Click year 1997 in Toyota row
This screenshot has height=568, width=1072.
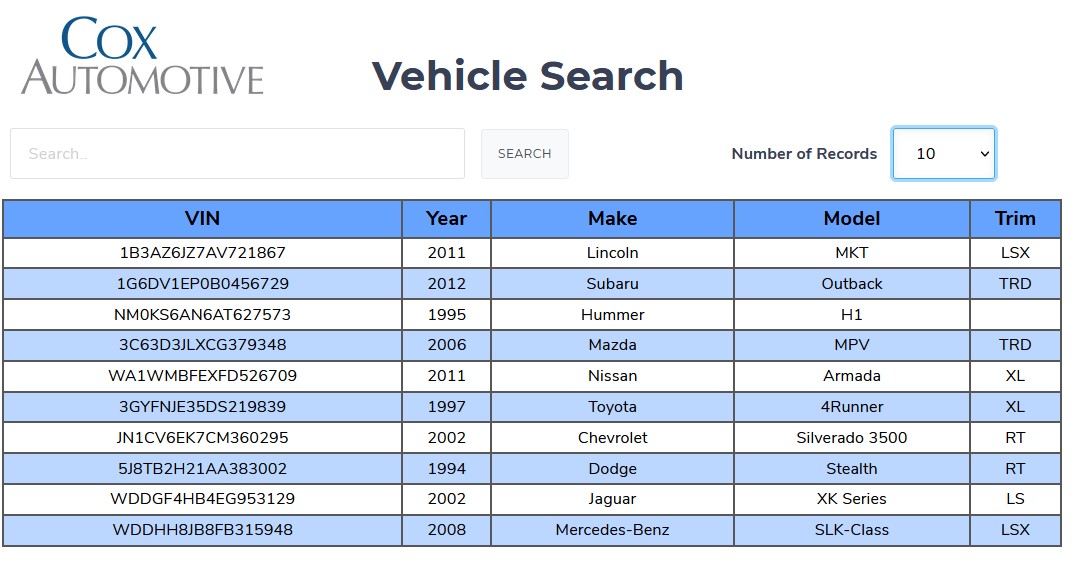pyautogui.click(x=446, y=407)
